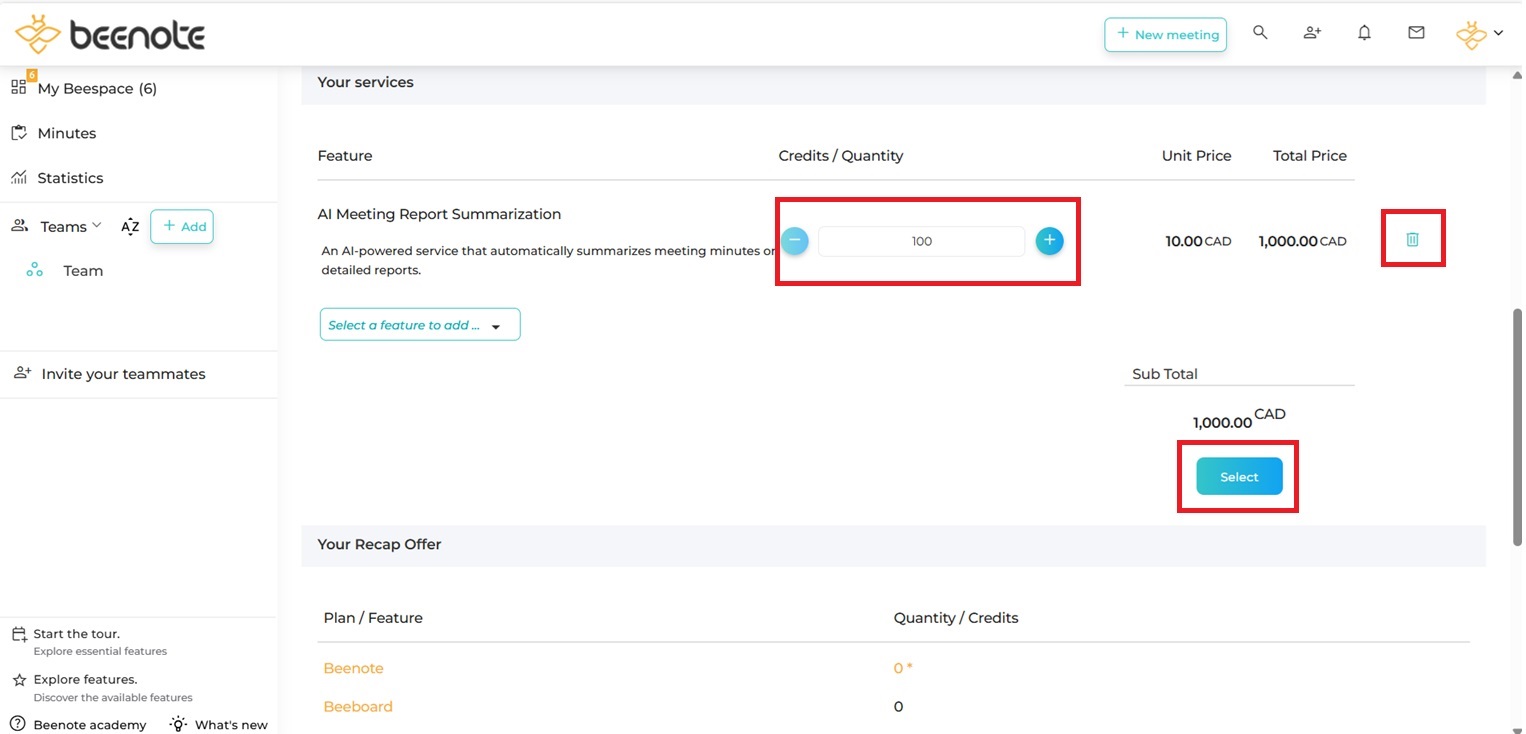Go to Minutes in the sidebar

[x=66, y=133]
